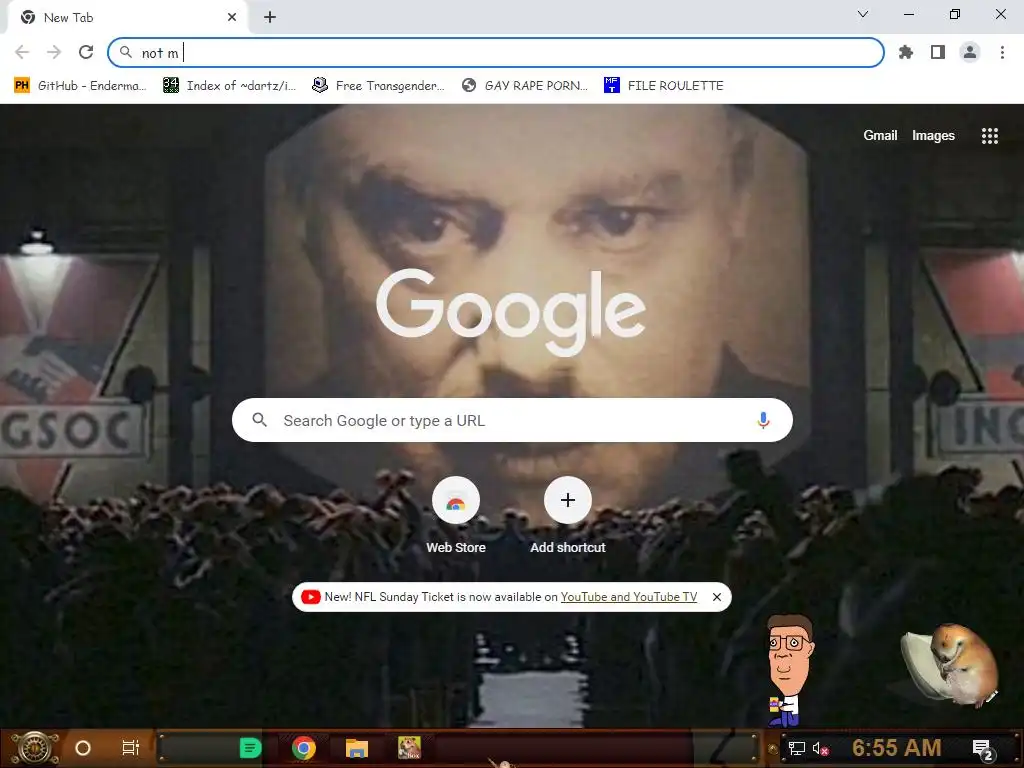Open the green notes app on taskbar
The width and height of the screenshot is (1024, 768).
coord(250,748)
